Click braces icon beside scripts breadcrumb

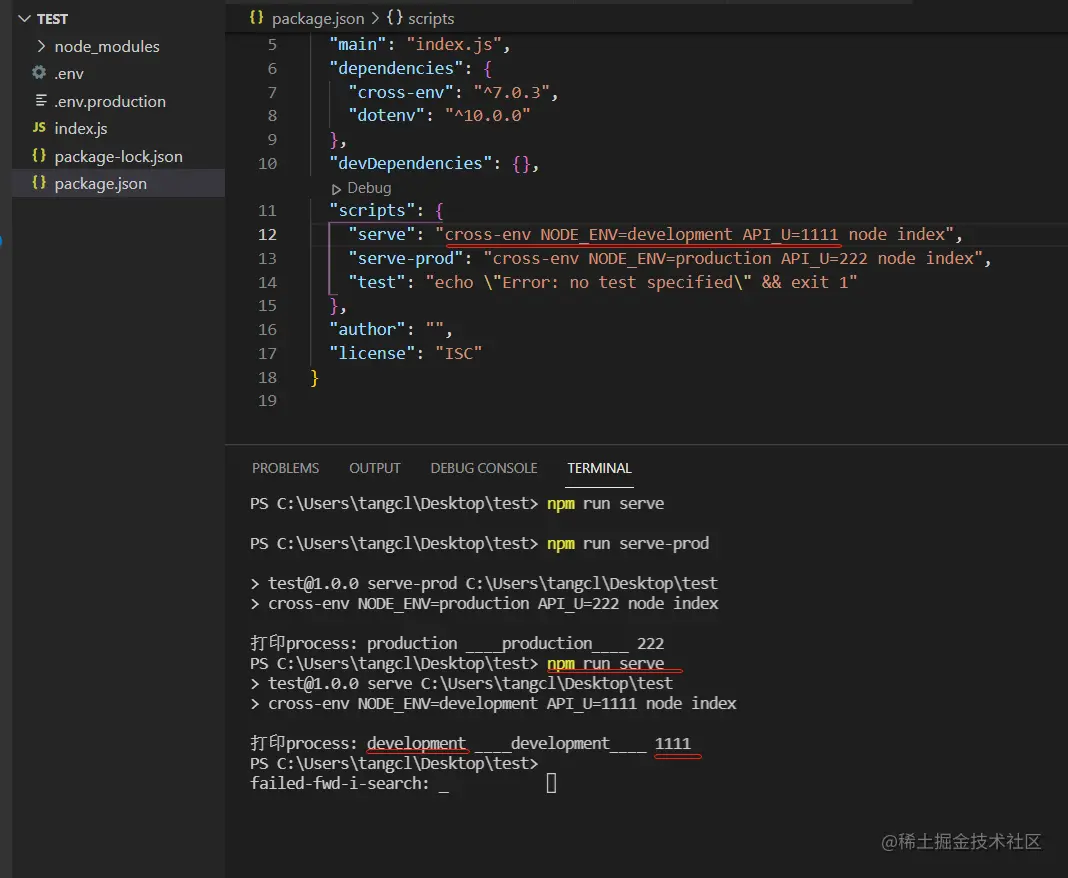[x=395, y=18]
